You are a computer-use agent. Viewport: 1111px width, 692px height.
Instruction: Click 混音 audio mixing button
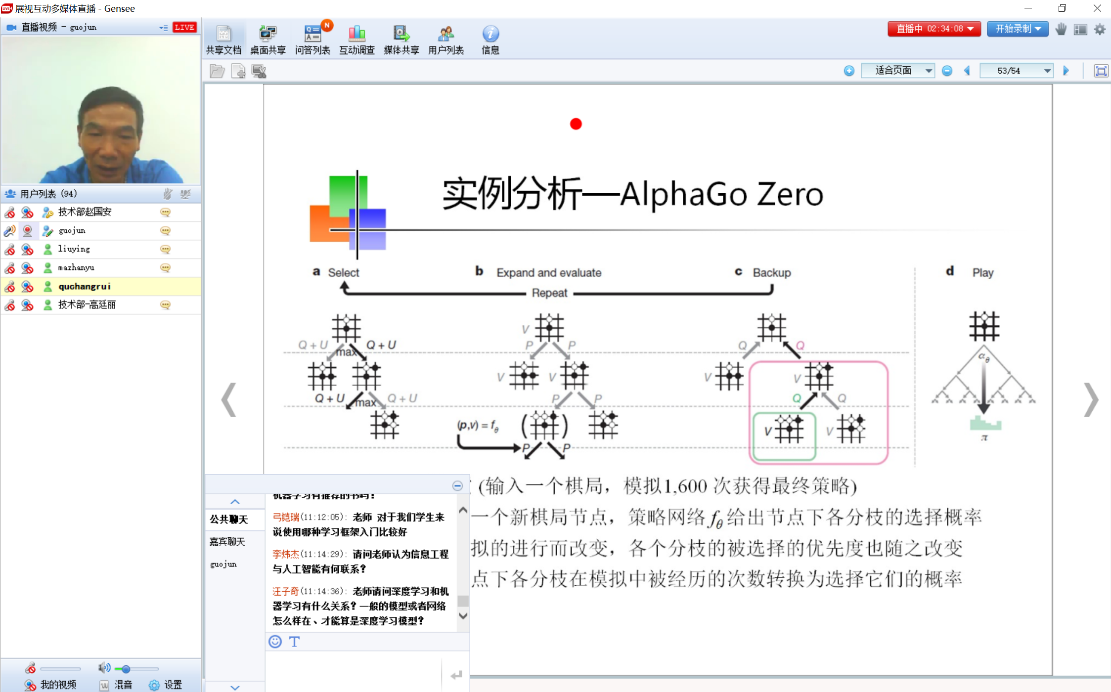tap(115, 685)
